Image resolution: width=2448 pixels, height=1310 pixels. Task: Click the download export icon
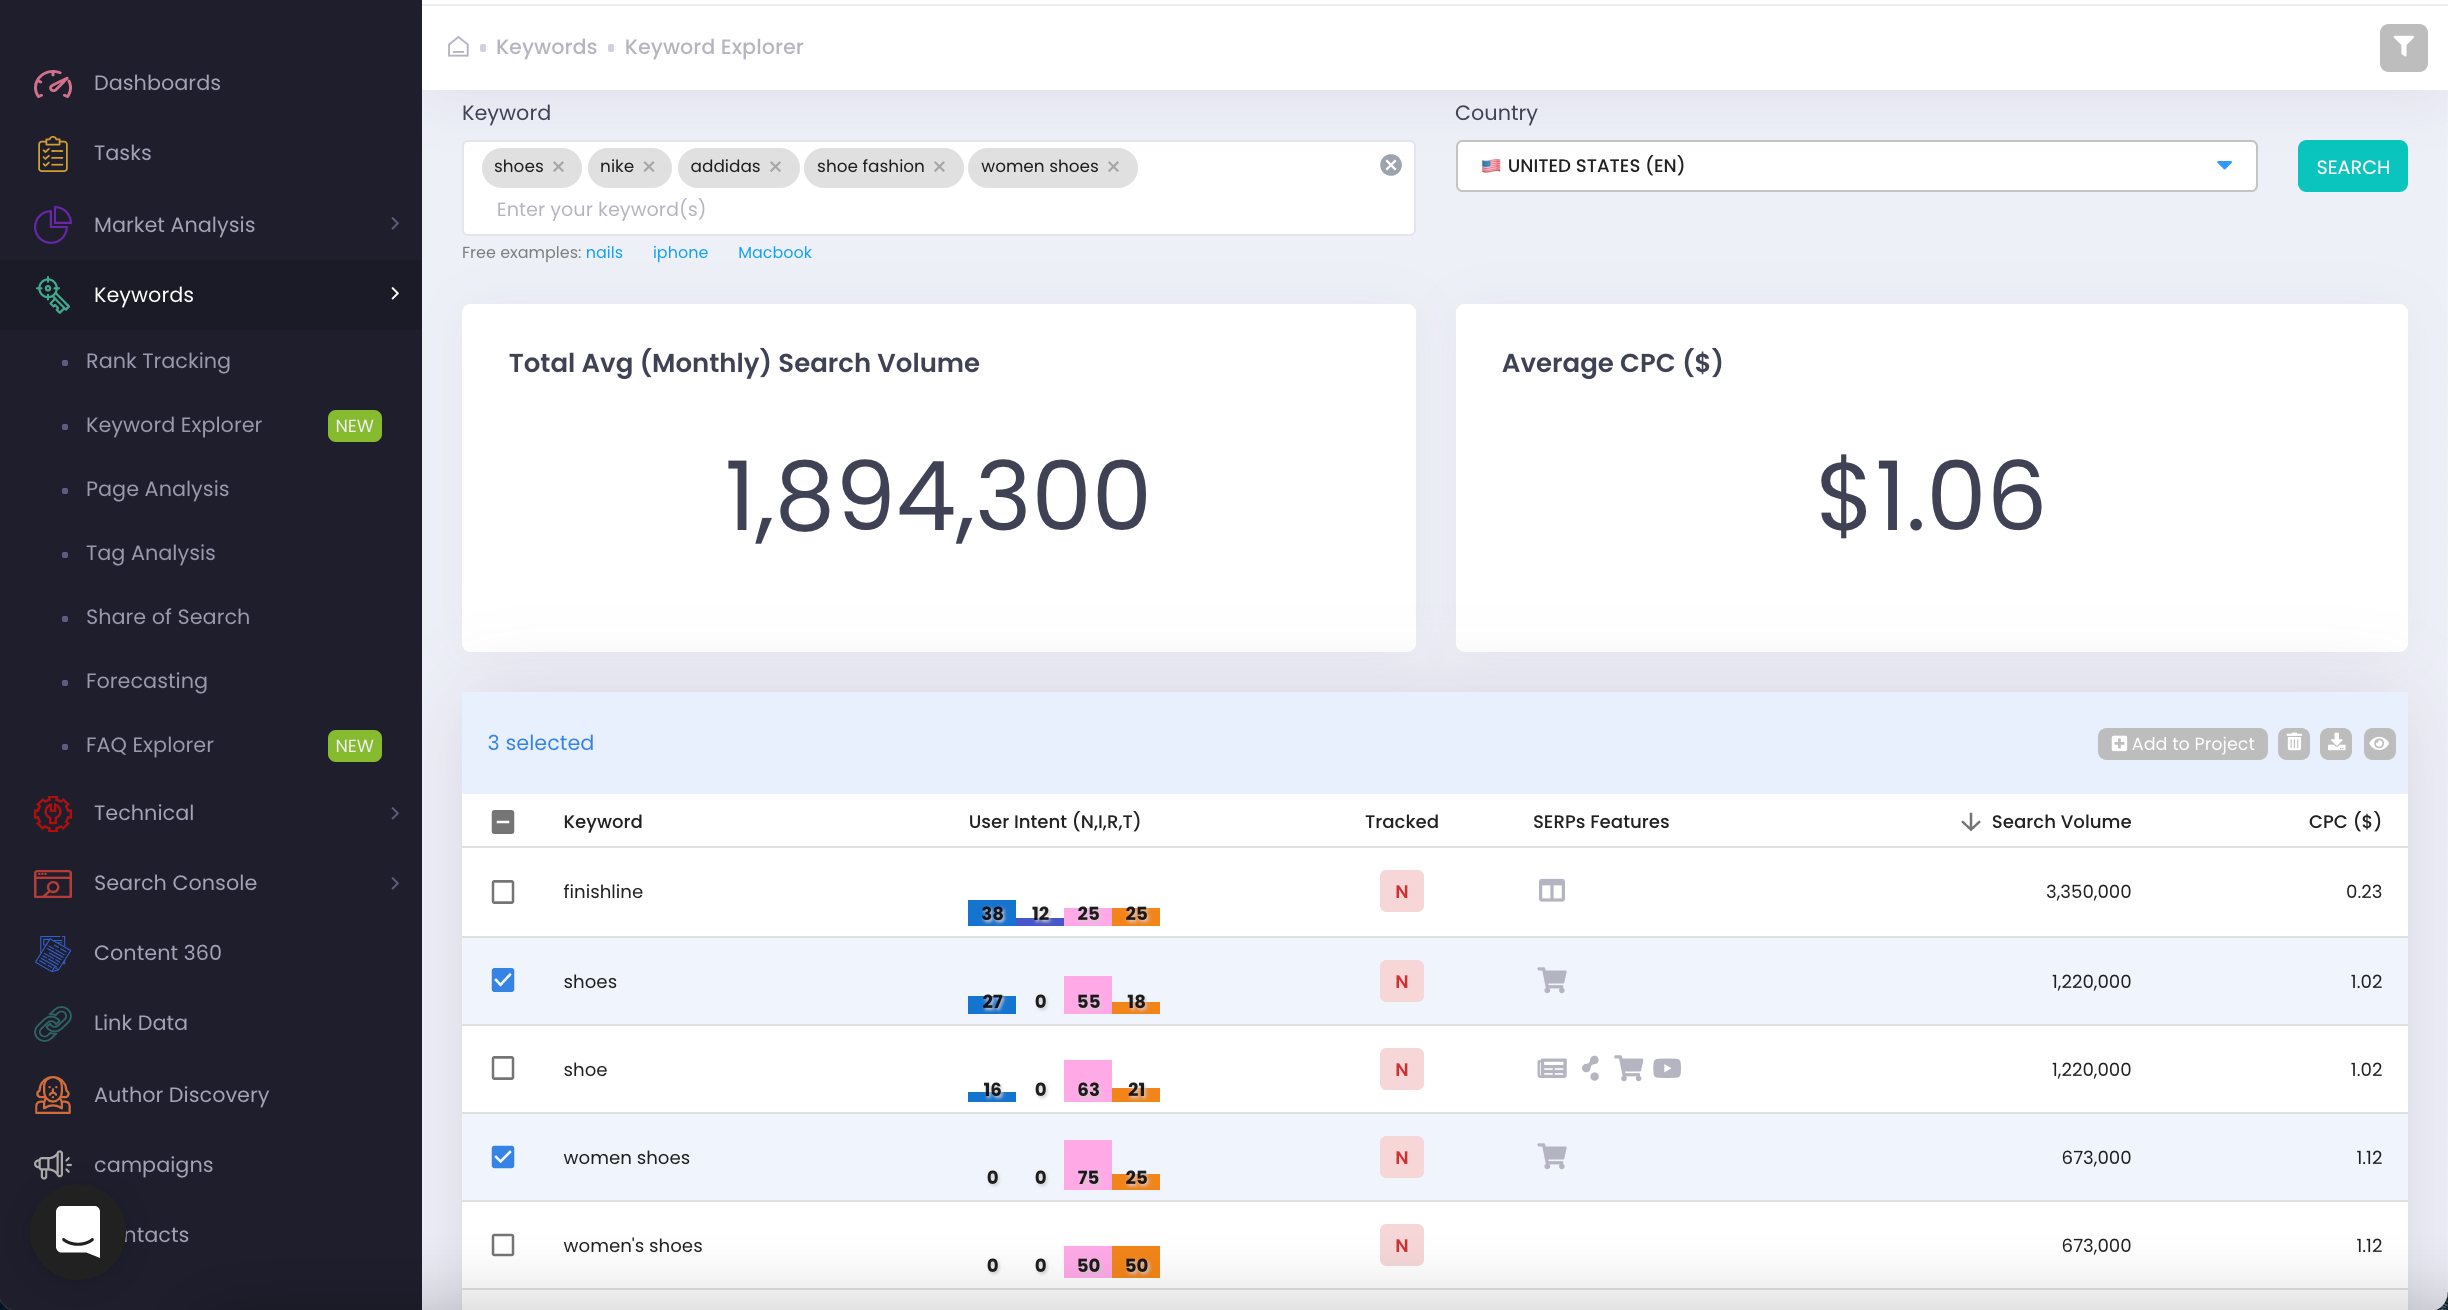point(2336,743)
